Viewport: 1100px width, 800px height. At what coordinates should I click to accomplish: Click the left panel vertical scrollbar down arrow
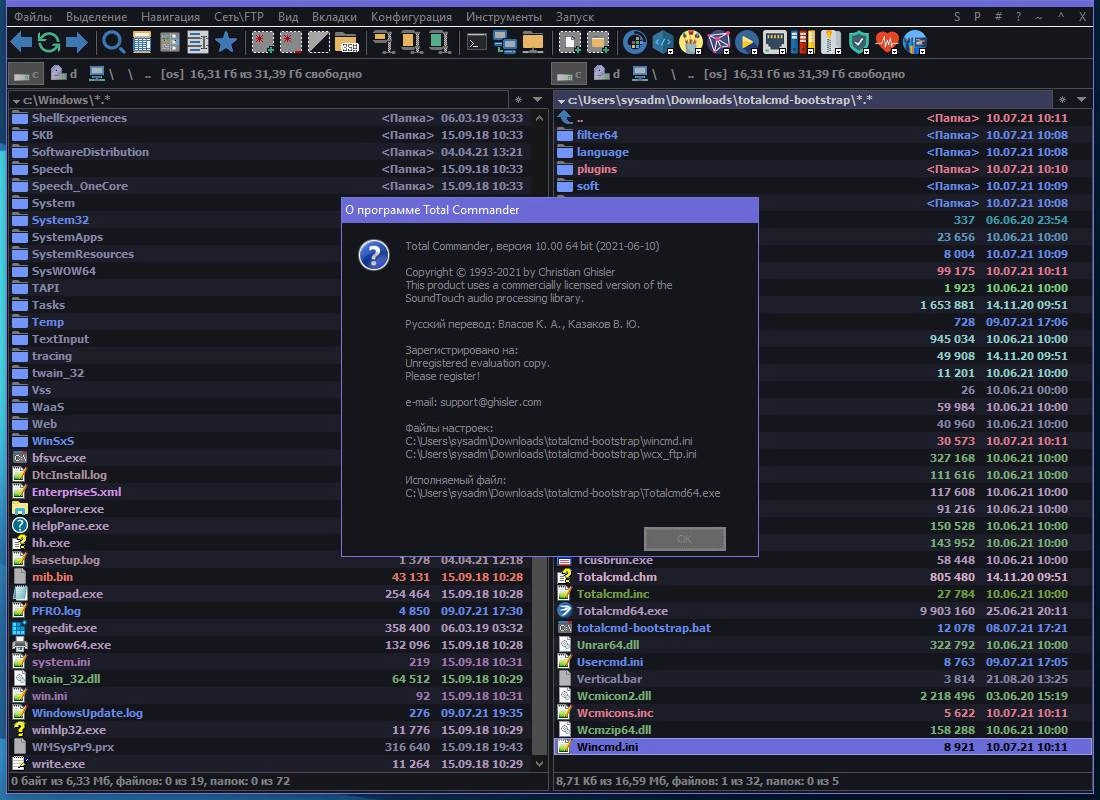(x=539, y=764)
